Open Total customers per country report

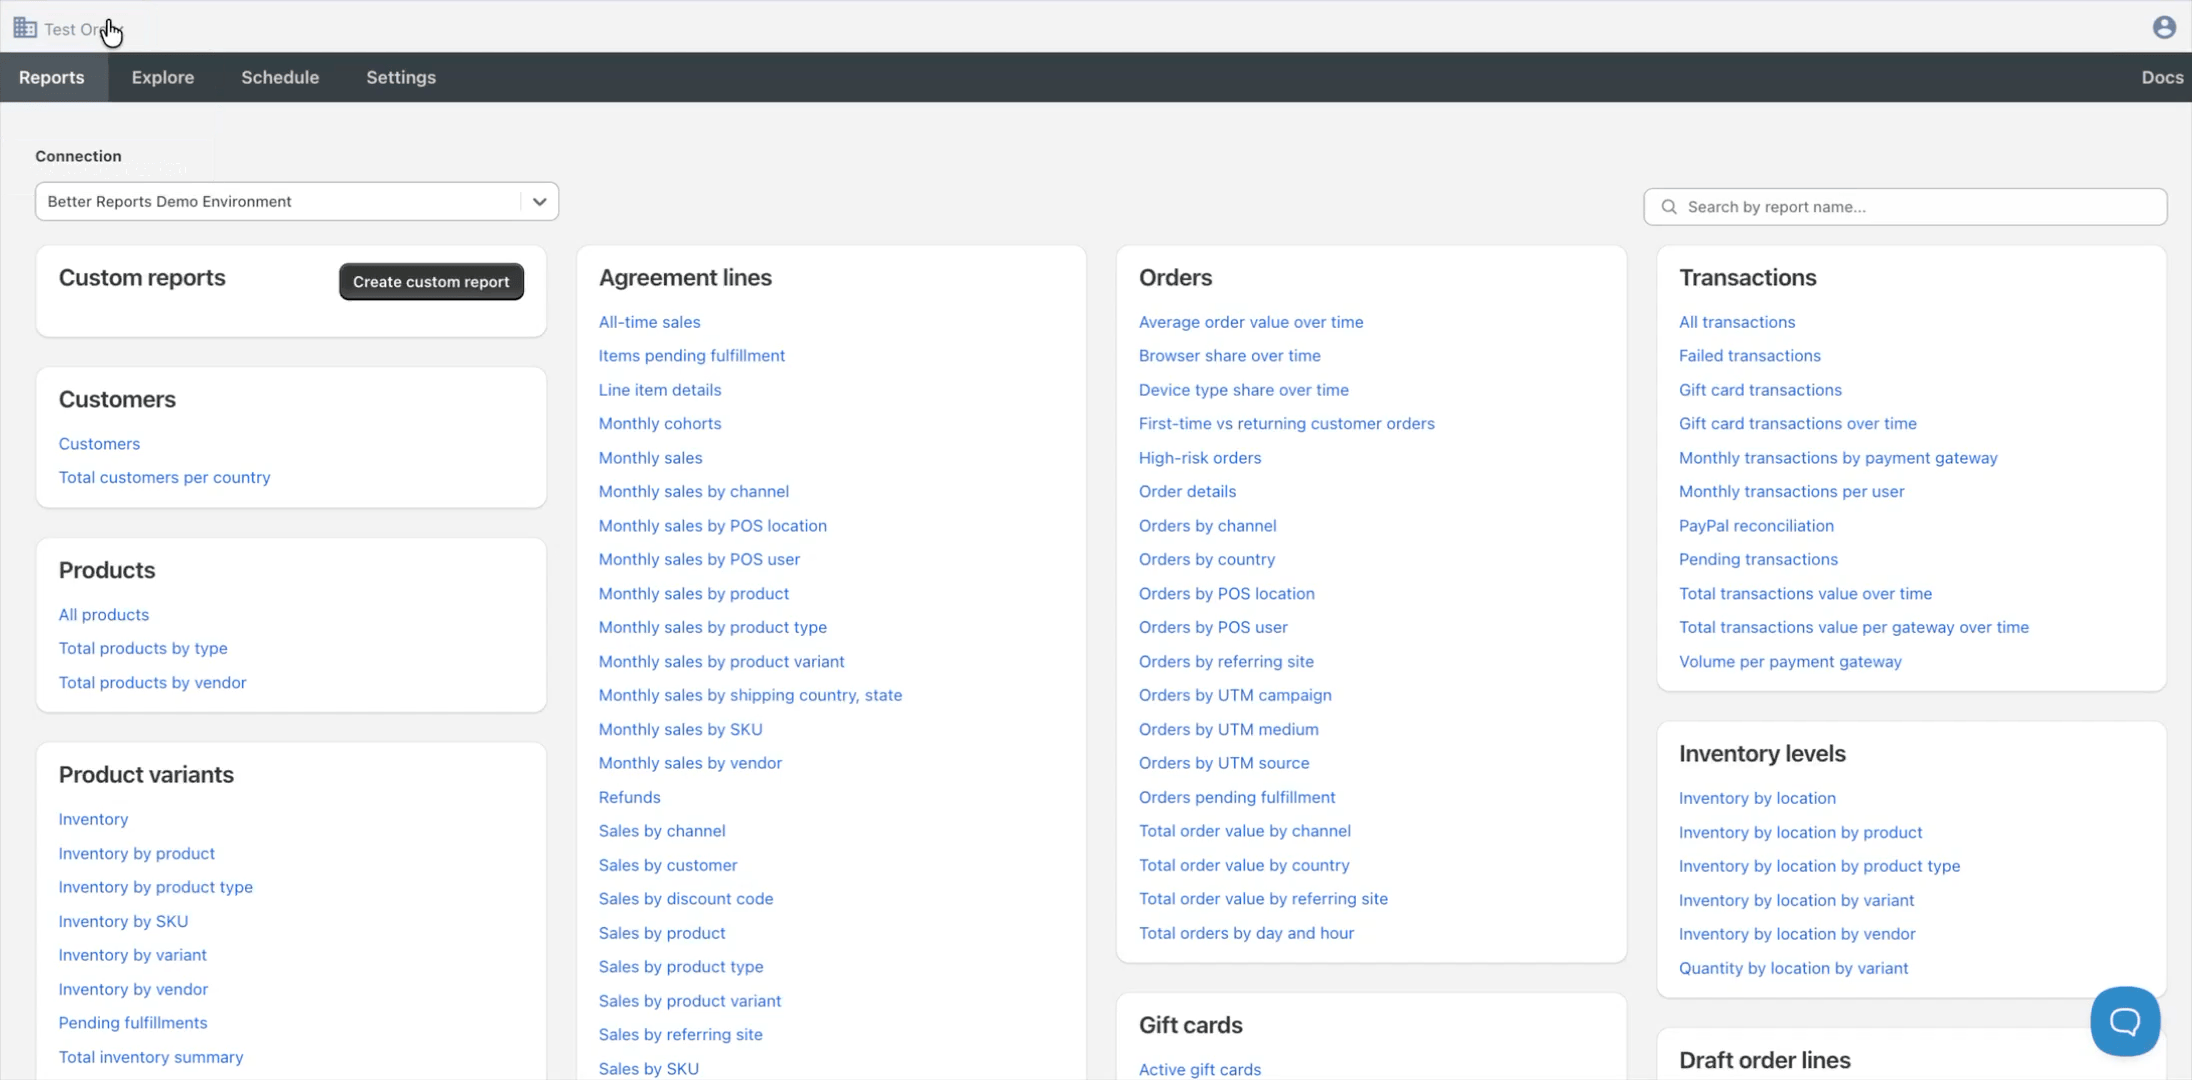click(165, 477)
